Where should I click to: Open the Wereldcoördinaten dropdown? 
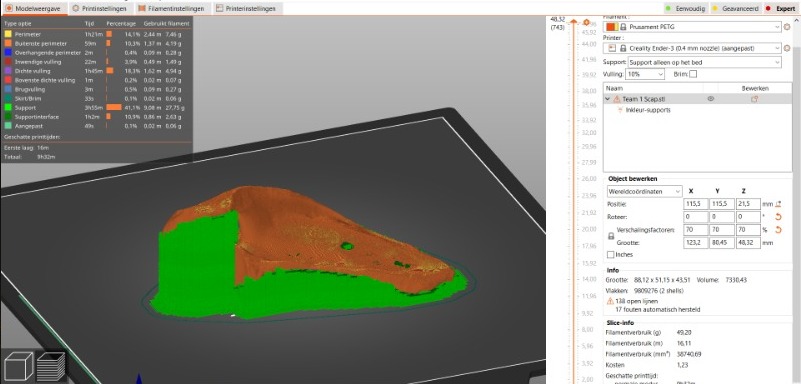(644, 191)
